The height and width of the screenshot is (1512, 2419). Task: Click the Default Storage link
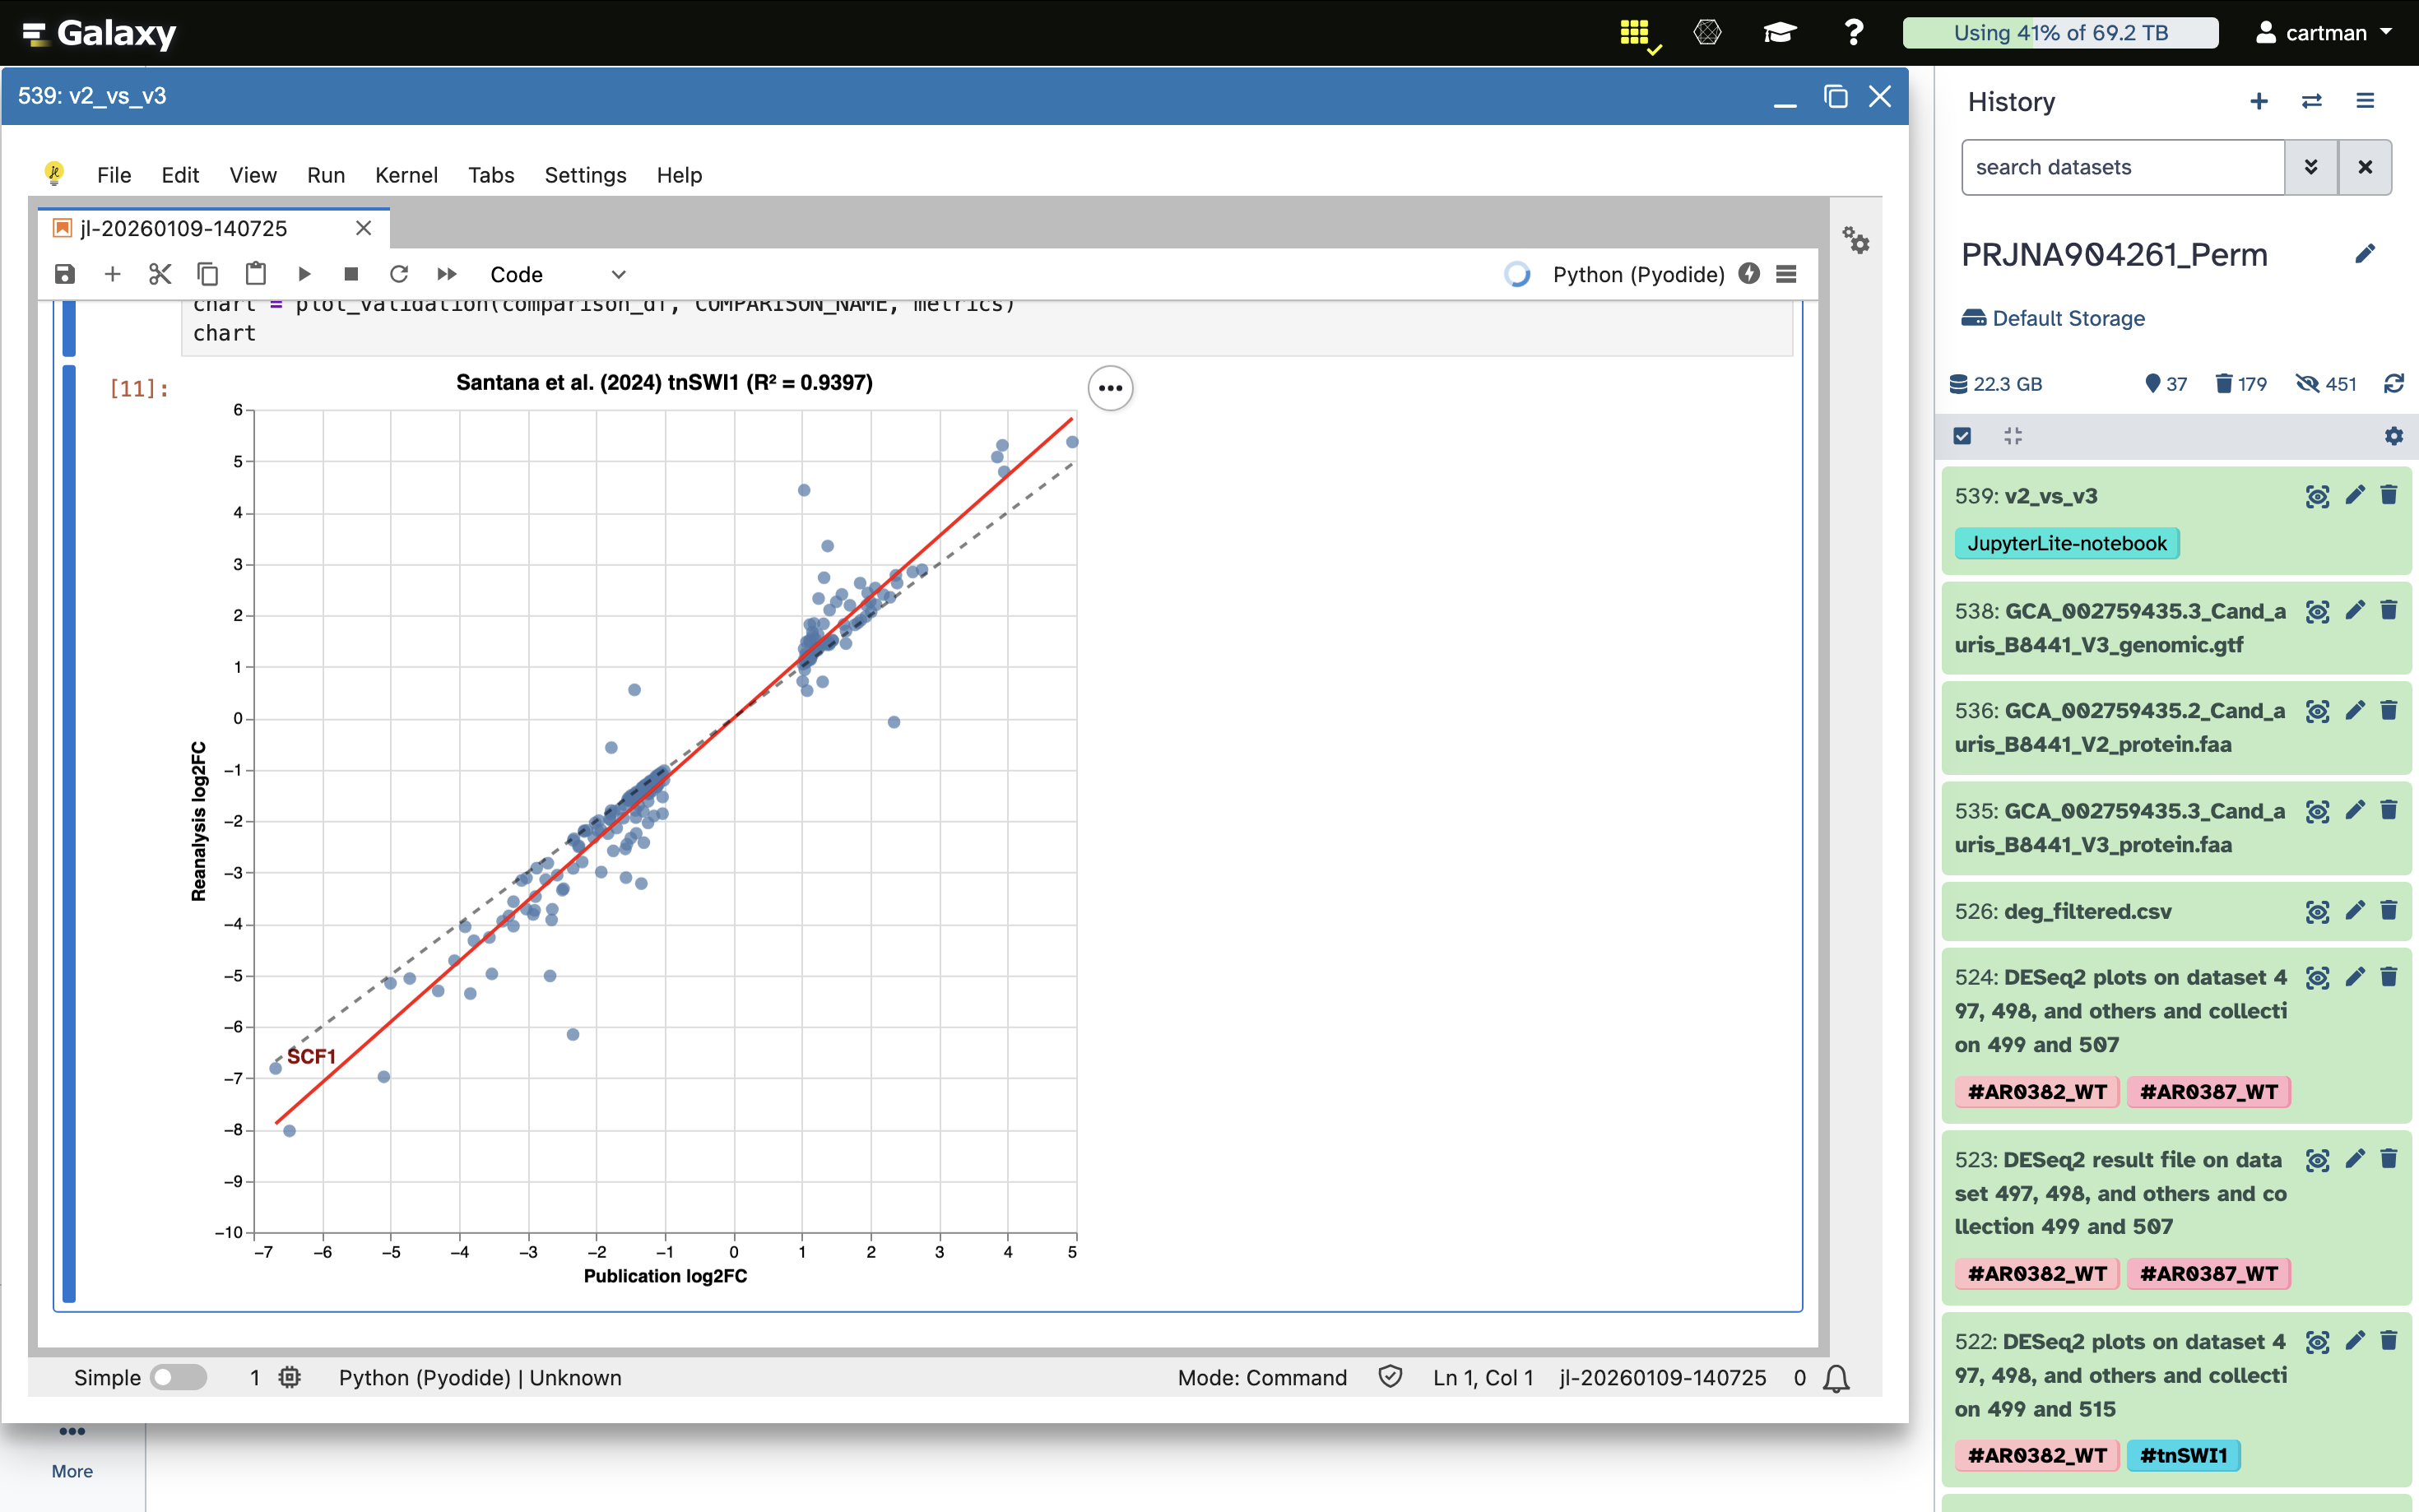(2068, 318)
